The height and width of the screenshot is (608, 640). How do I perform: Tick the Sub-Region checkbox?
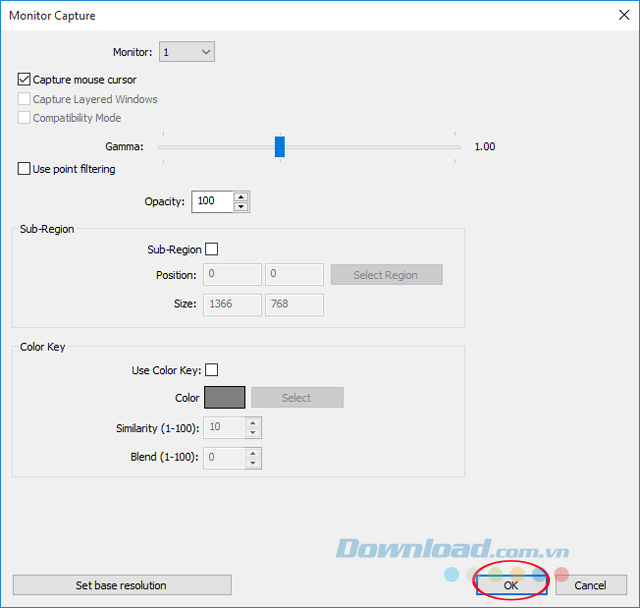tap(211, 249)
